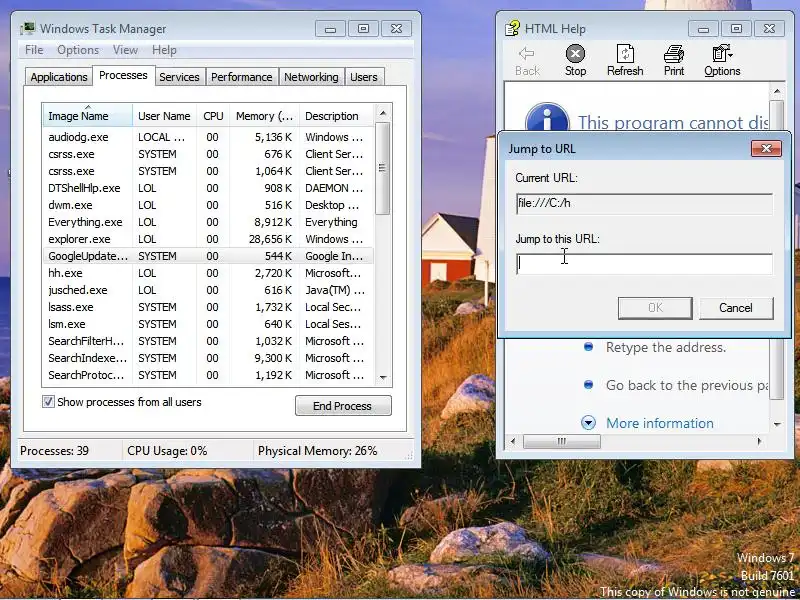This screenshot has height=600, width=800.
Task: Click the process list vertical scrollbar thumb
Action: click(x=383, y=168)
